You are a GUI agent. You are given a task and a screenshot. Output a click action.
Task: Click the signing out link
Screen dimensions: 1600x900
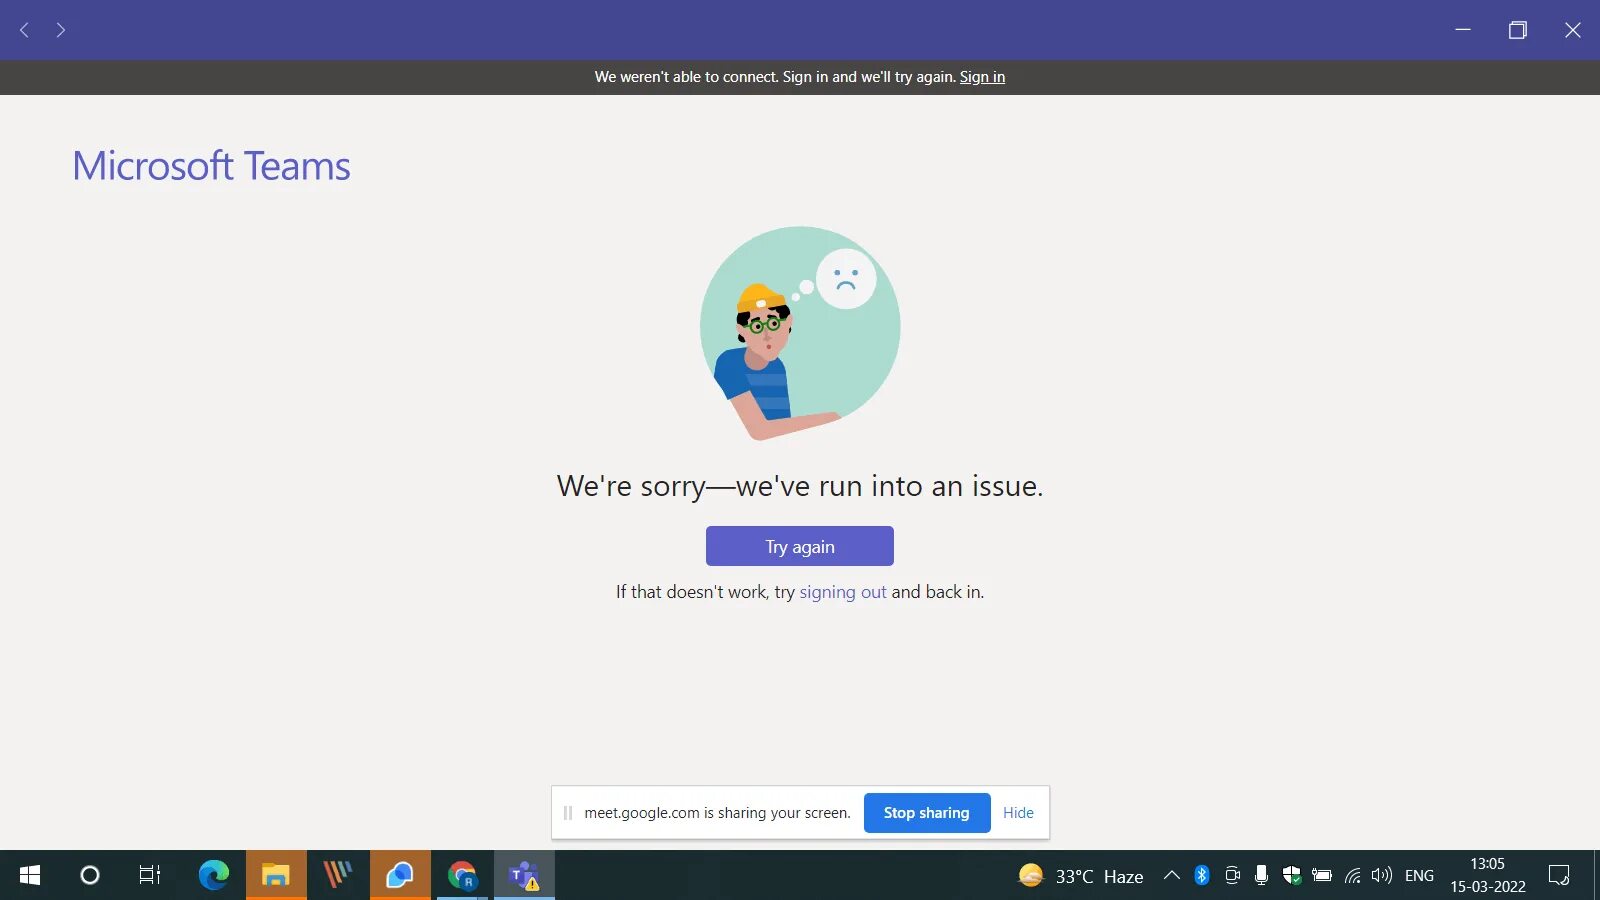[x=843, y=592]
